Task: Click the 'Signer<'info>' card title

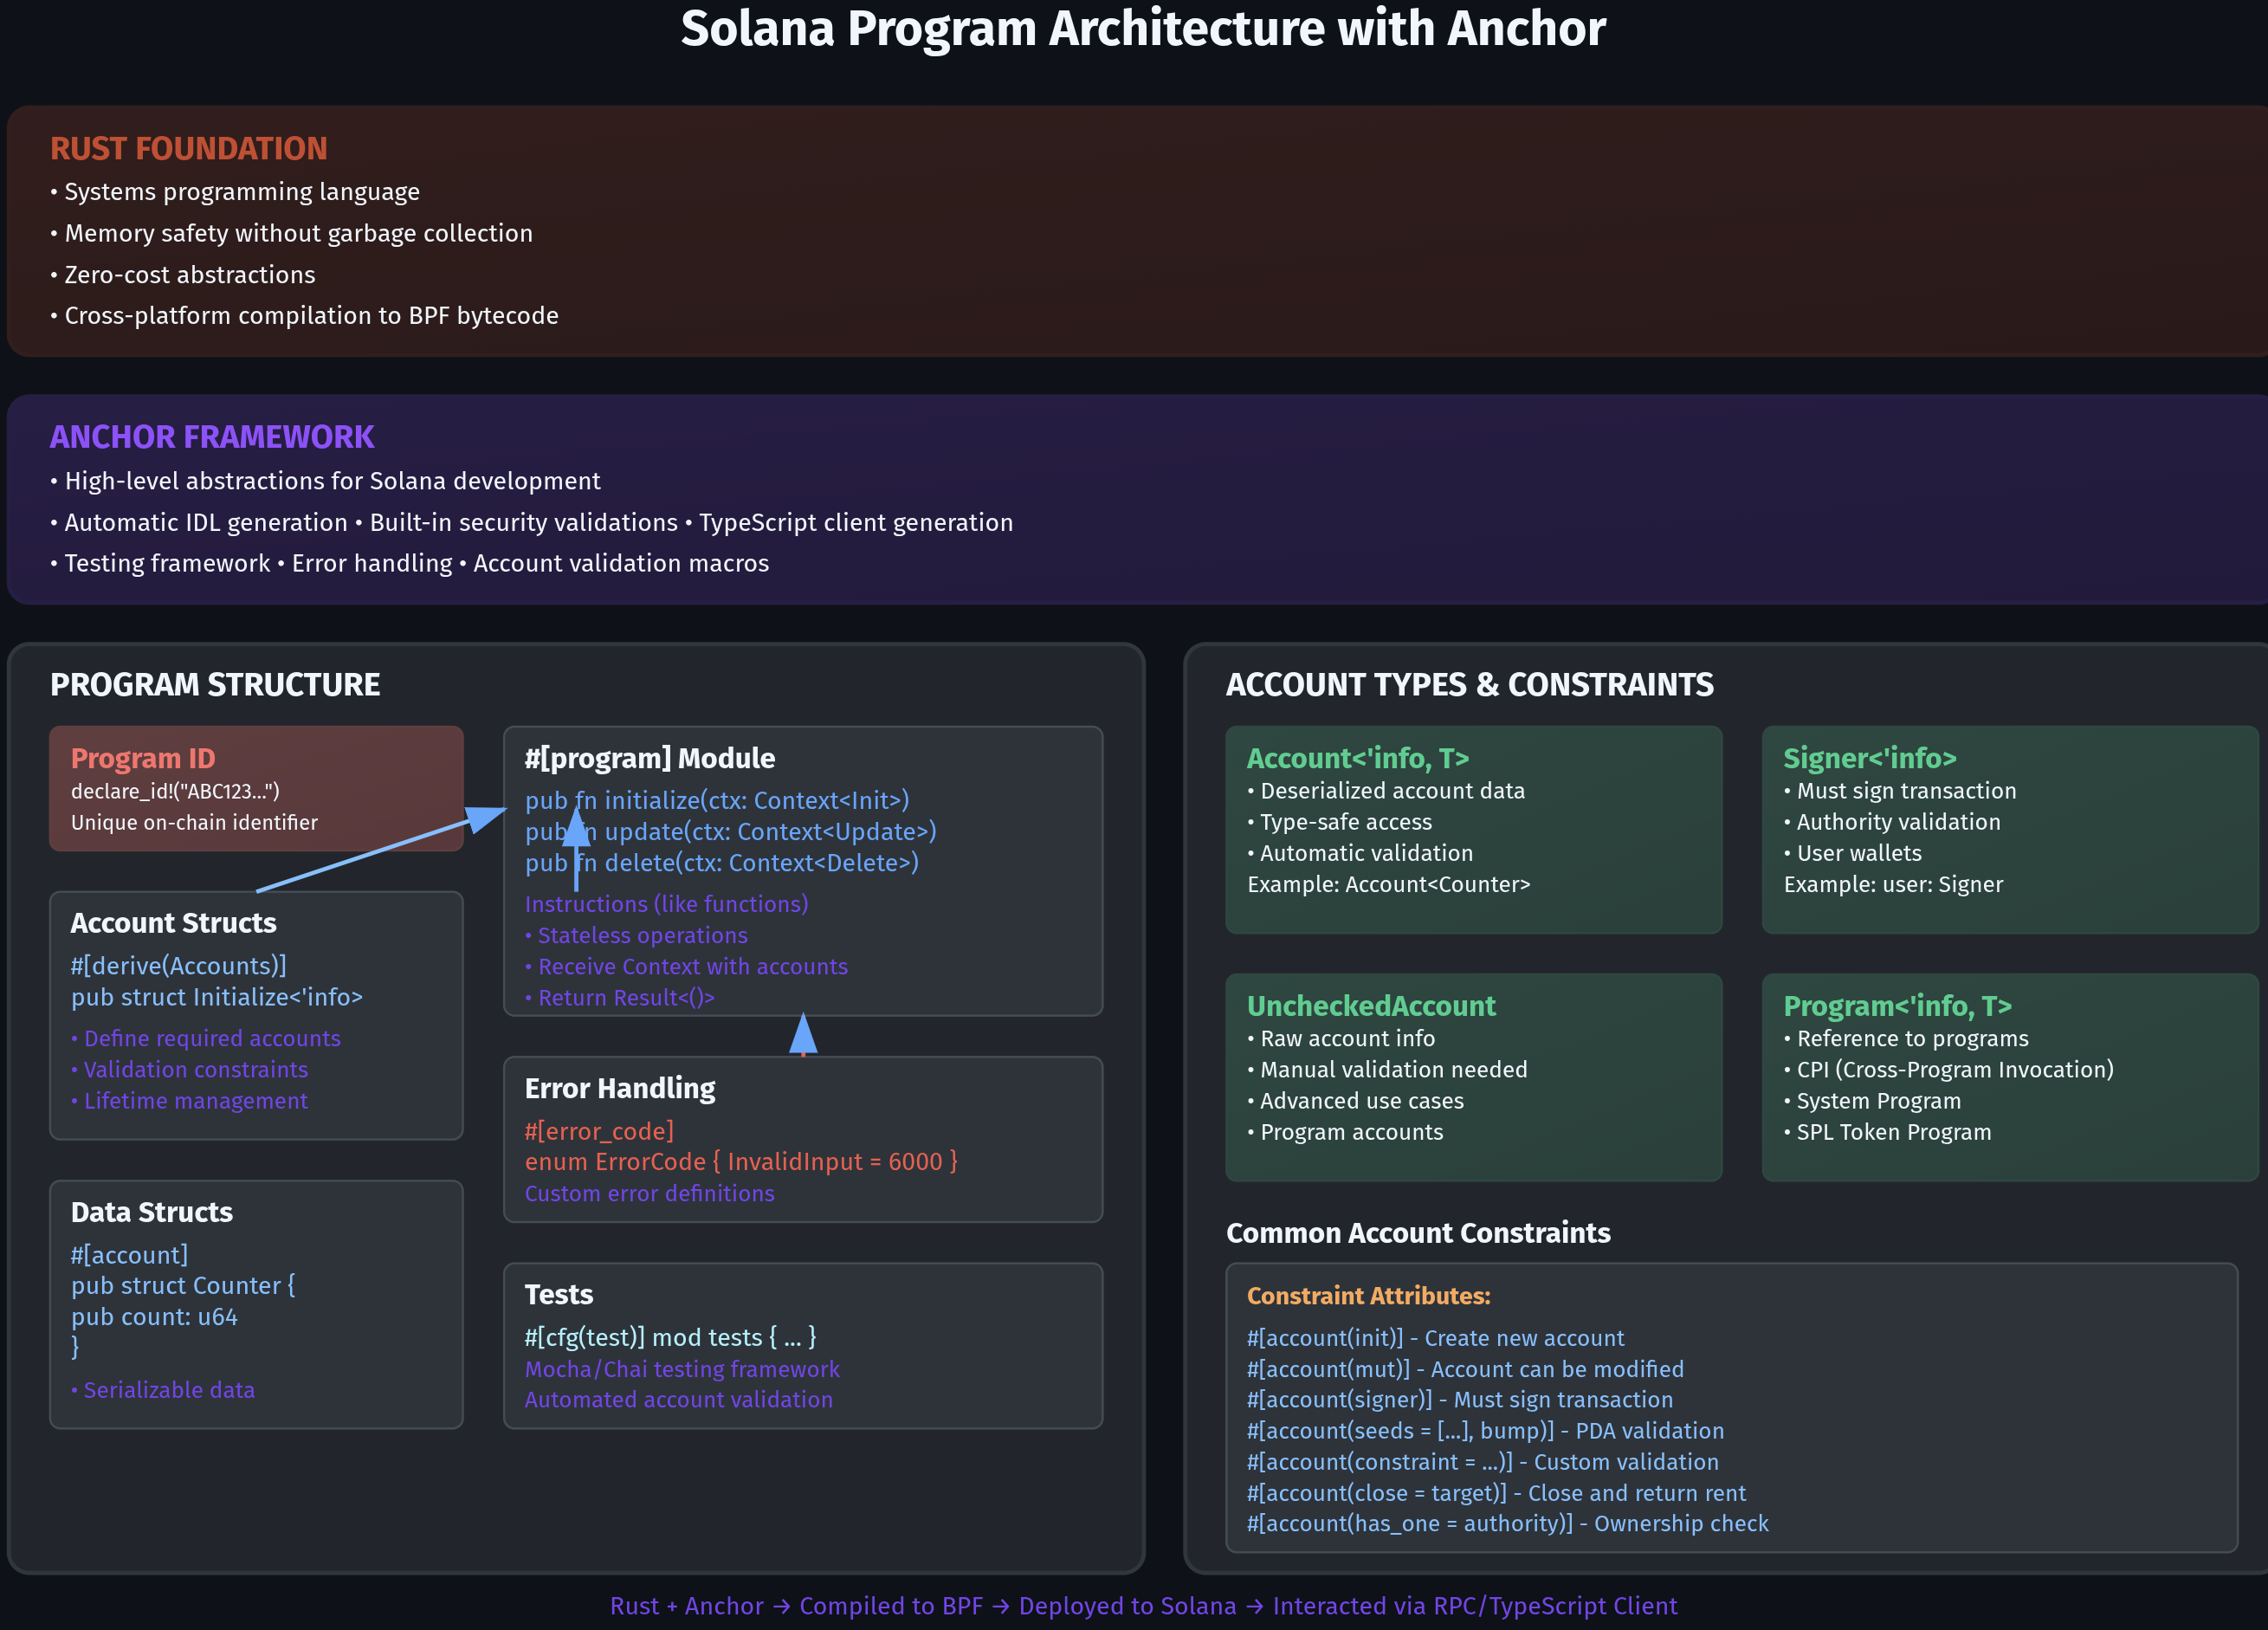Action: tap(1870, 759)
